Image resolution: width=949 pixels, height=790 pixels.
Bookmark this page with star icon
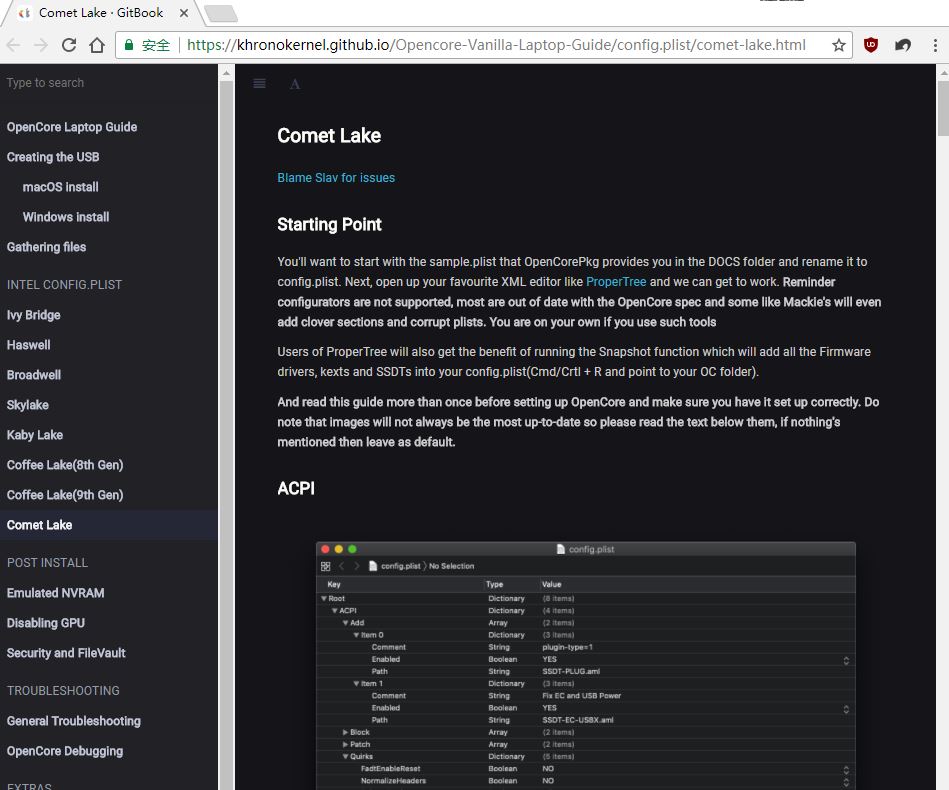(x=839, y=45)
